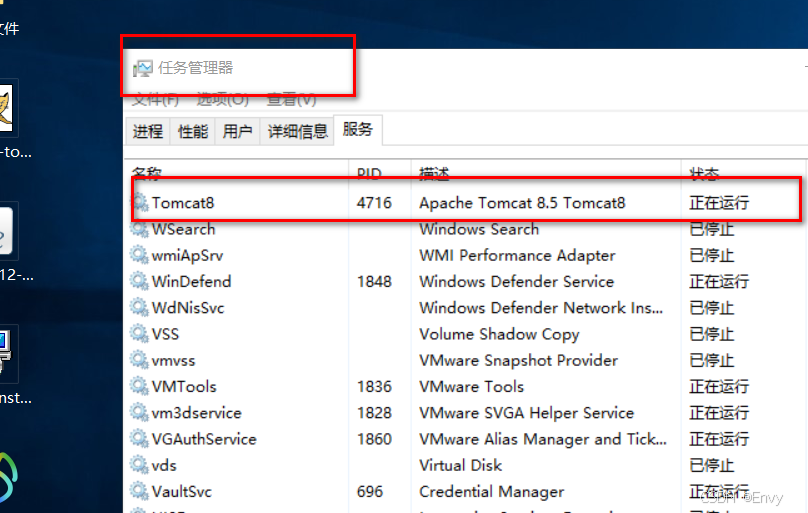808x513 pixels.
Task: Select the WinDefend service name
Action: (x=192, y=282)
